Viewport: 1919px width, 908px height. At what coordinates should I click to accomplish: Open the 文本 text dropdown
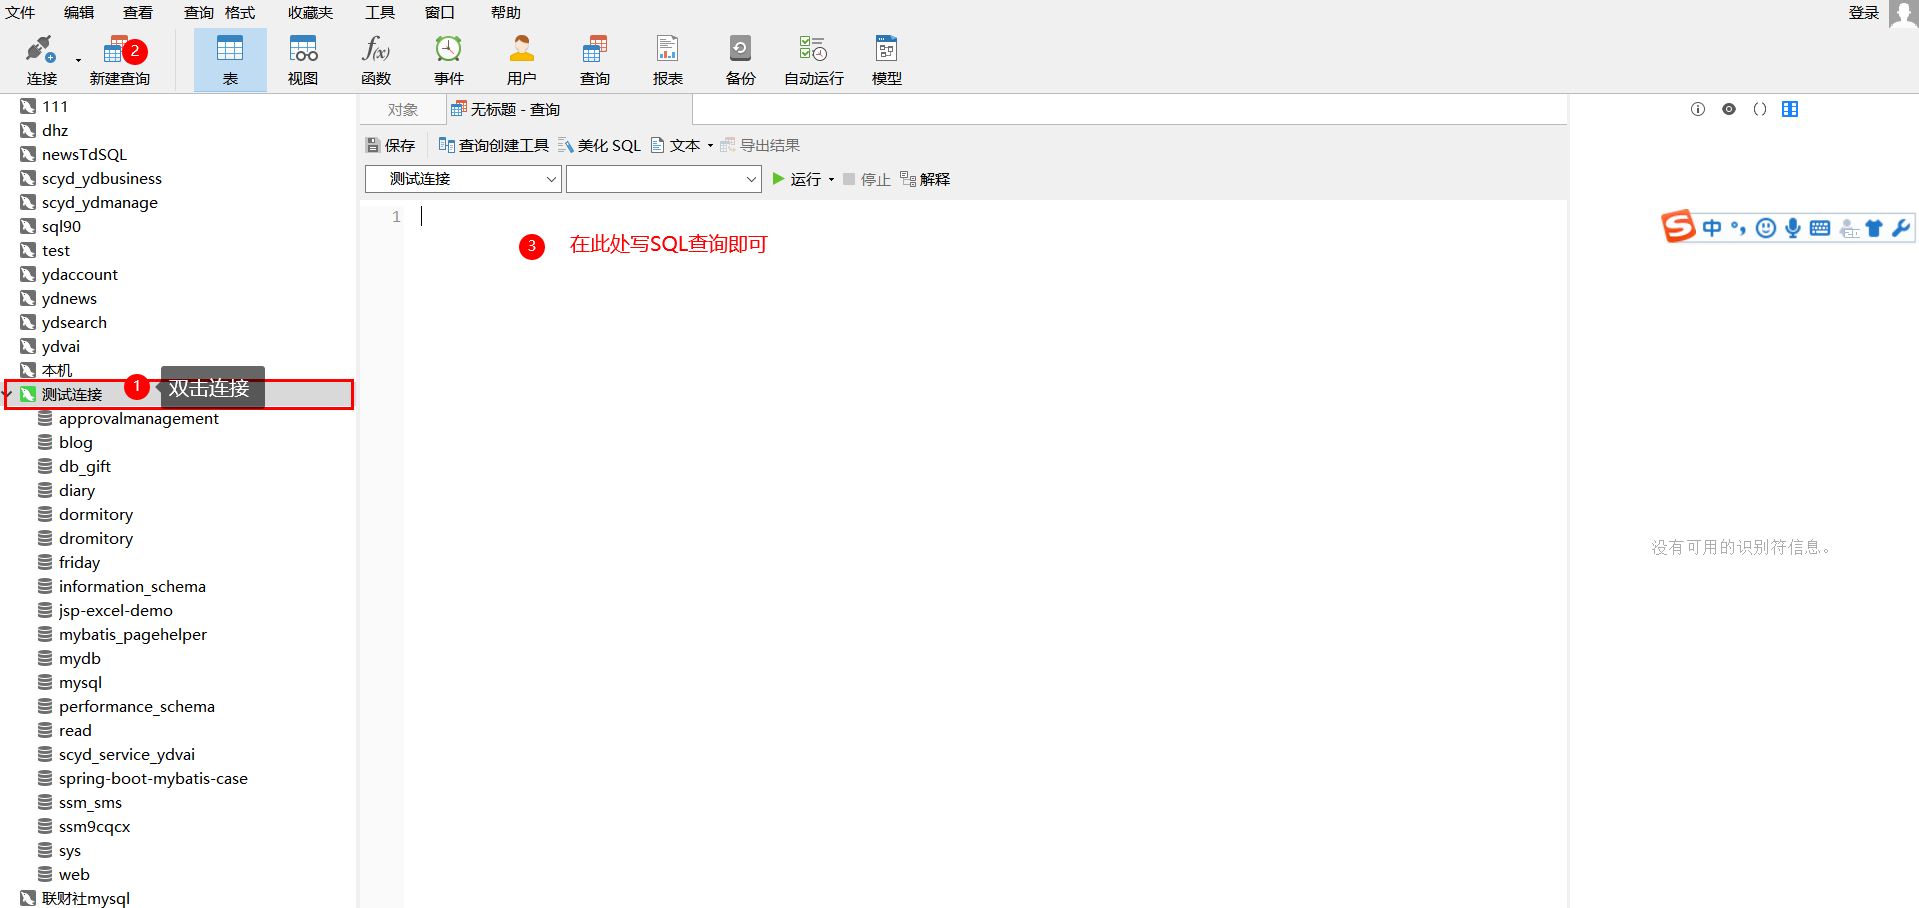(682, 145)
